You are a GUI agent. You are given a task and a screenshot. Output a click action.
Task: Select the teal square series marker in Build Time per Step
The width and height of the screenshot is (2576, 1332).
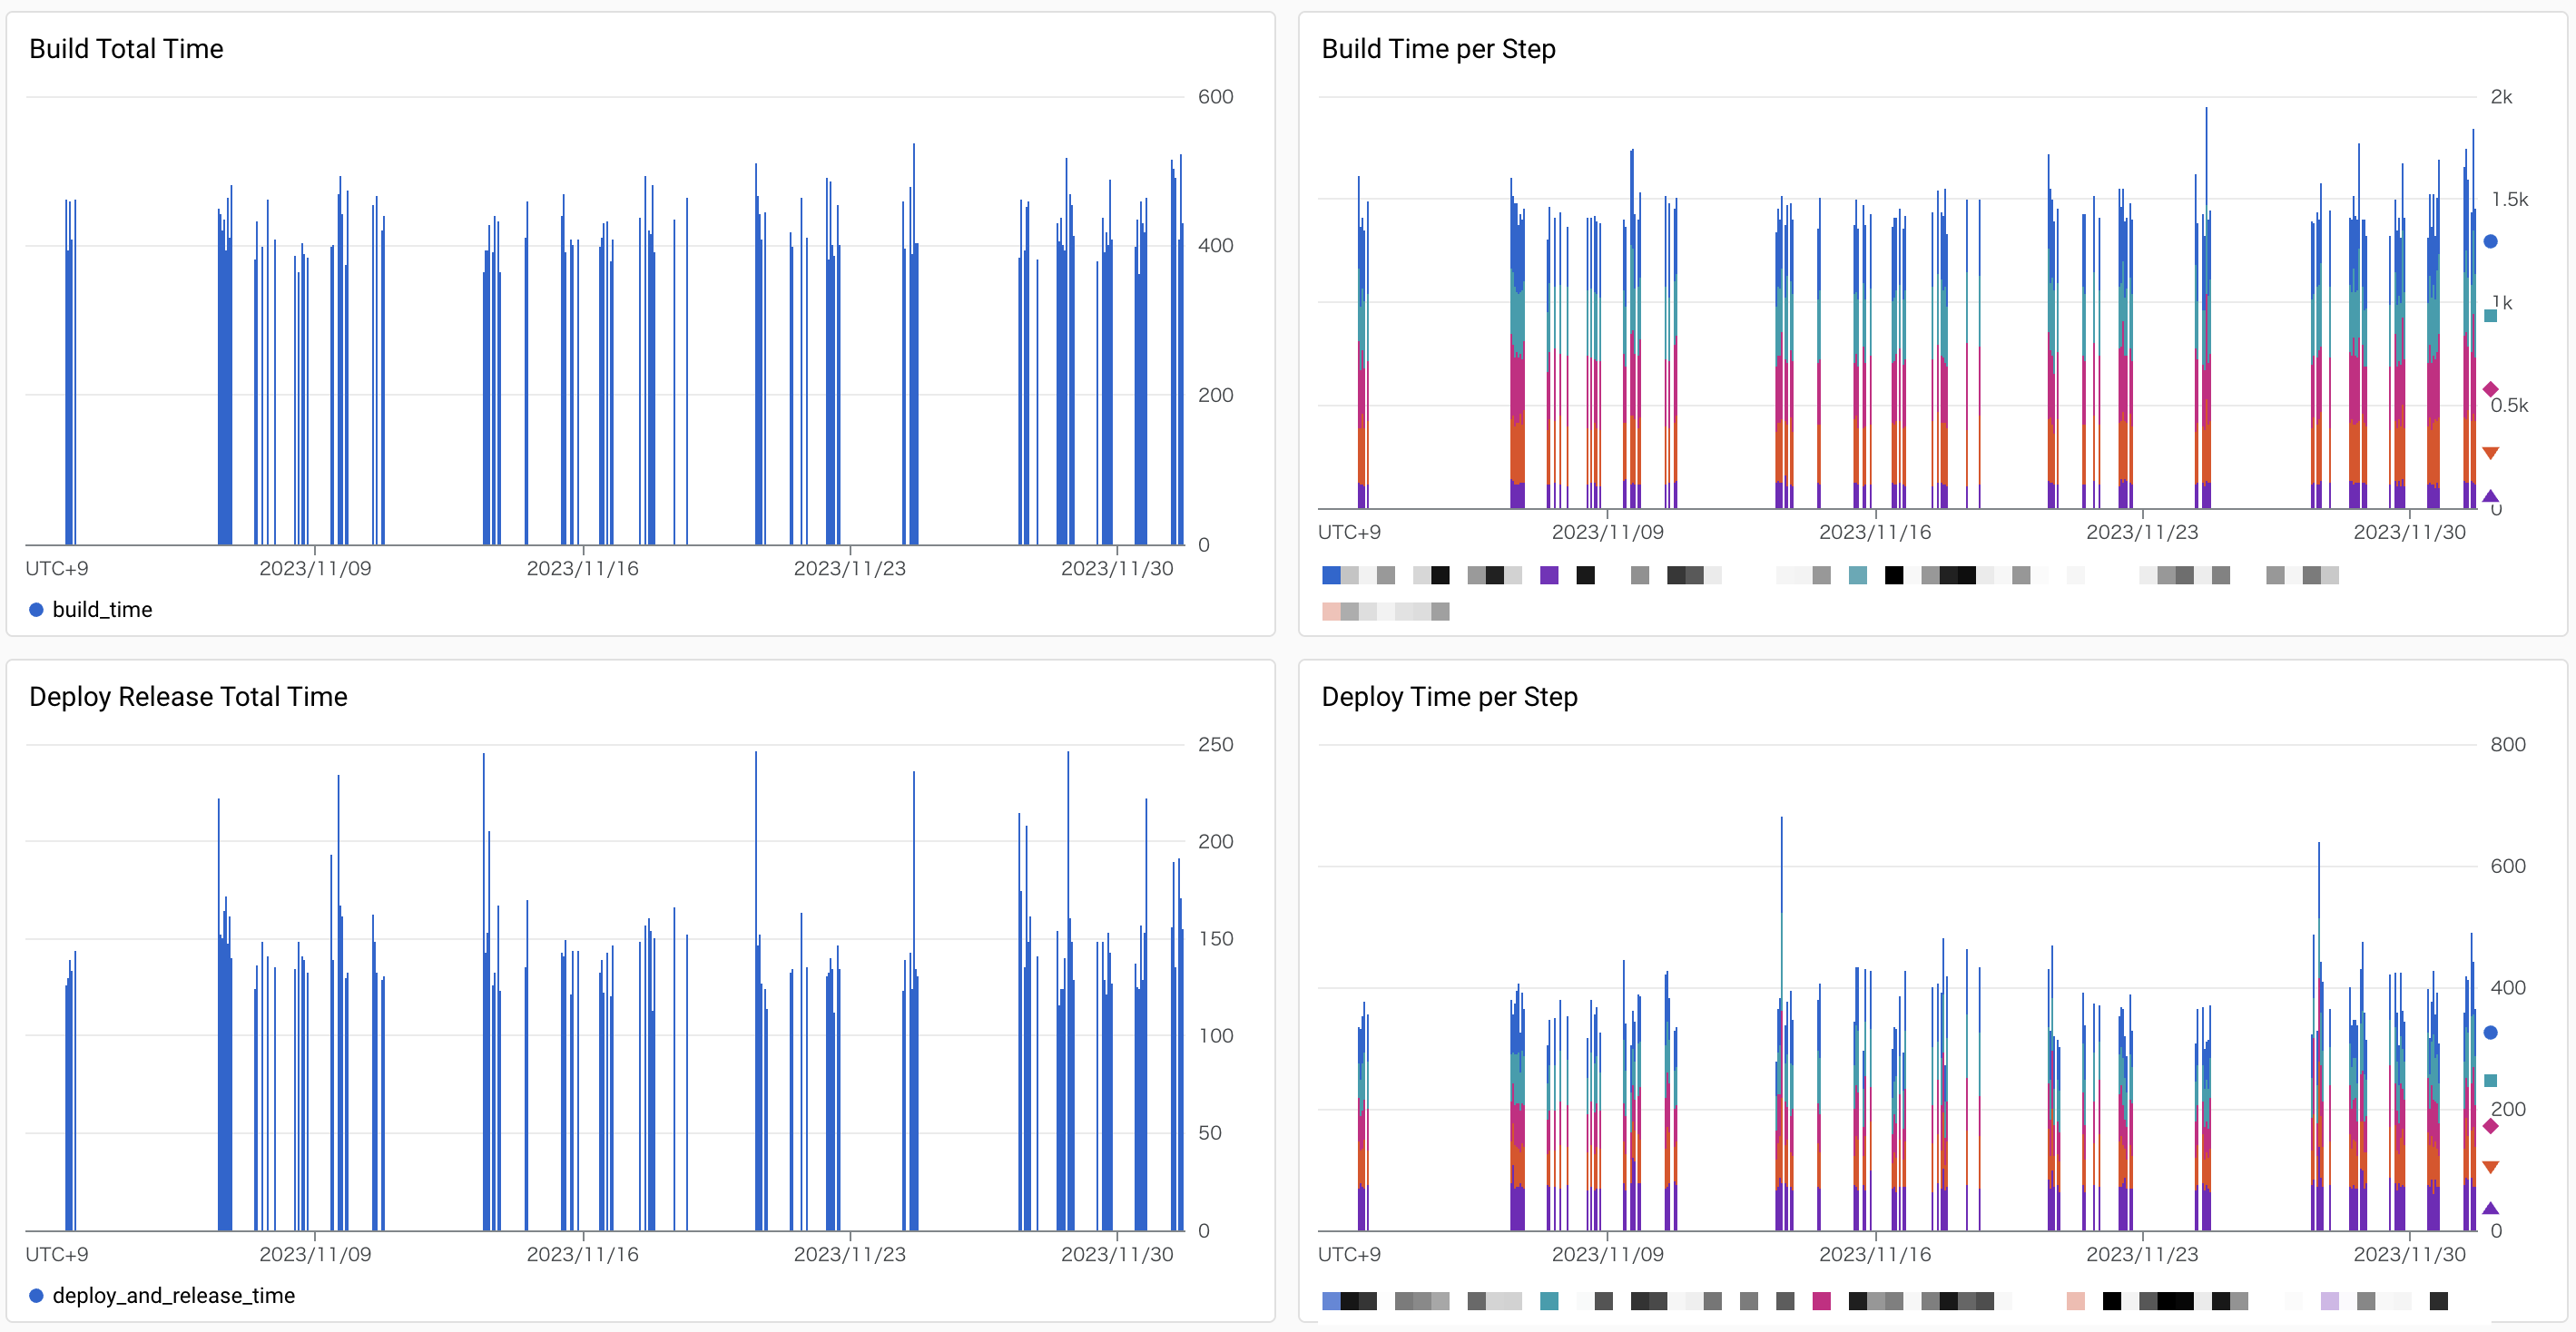click(x=2491, y=315)
